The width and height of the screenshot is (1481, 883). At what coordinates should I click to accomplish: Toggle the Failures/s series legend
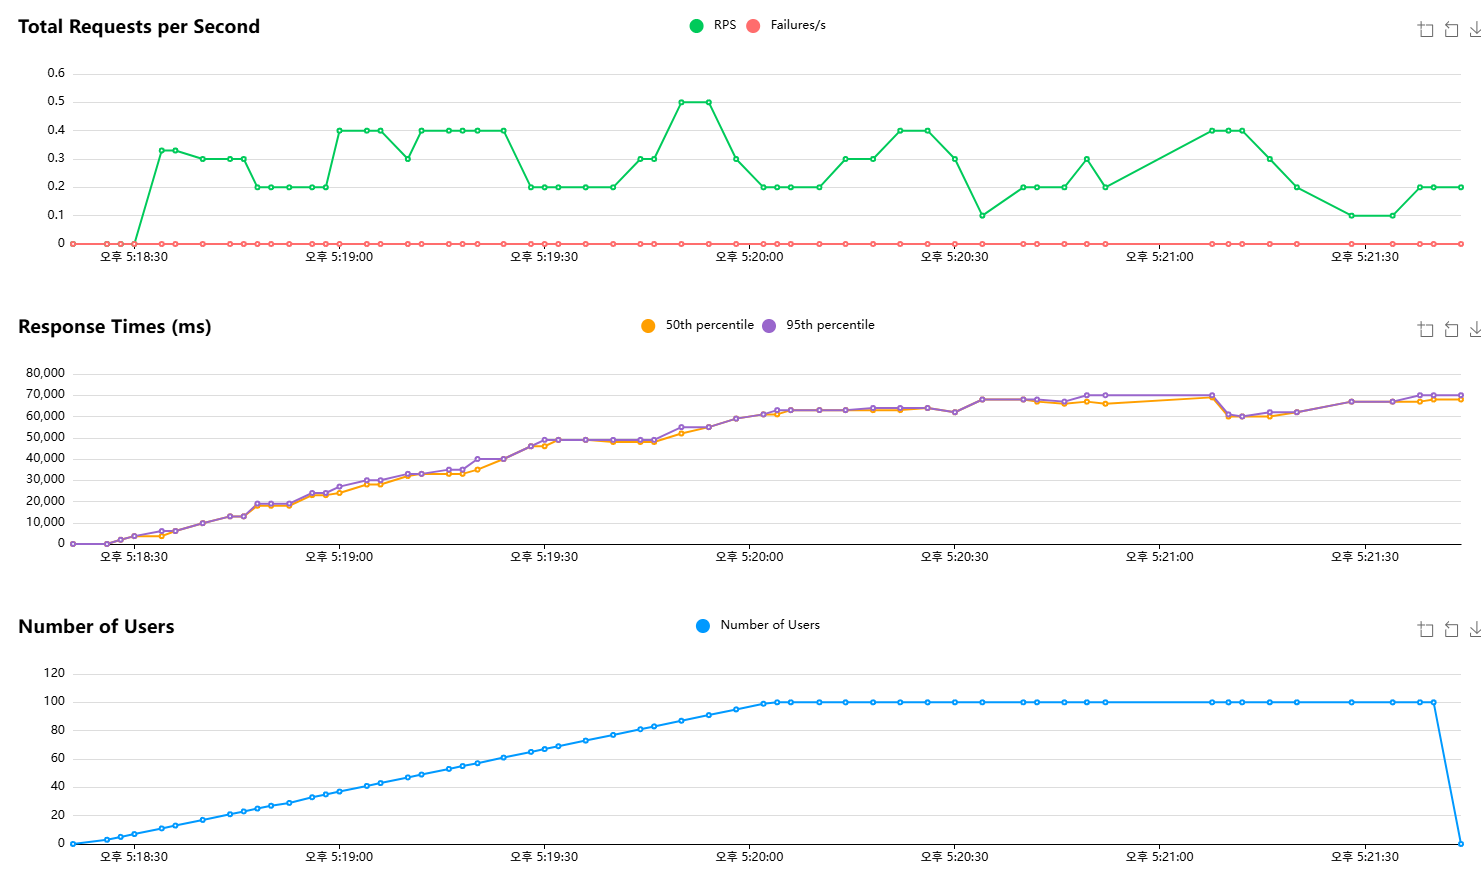click(x=786, y=25)
